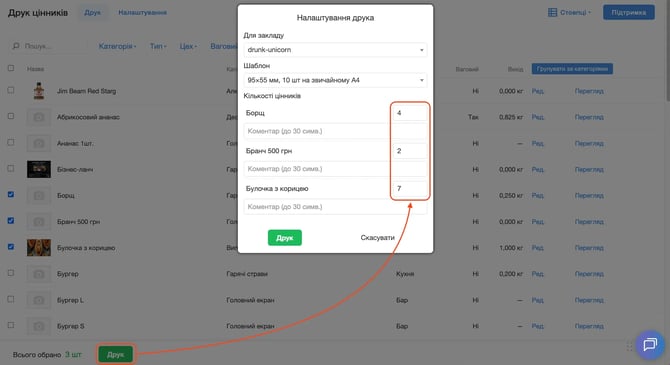Click the Бізнес-ланч product thumbnail
The width and height of the screenshot is (670, 365).
pos(39,169)
